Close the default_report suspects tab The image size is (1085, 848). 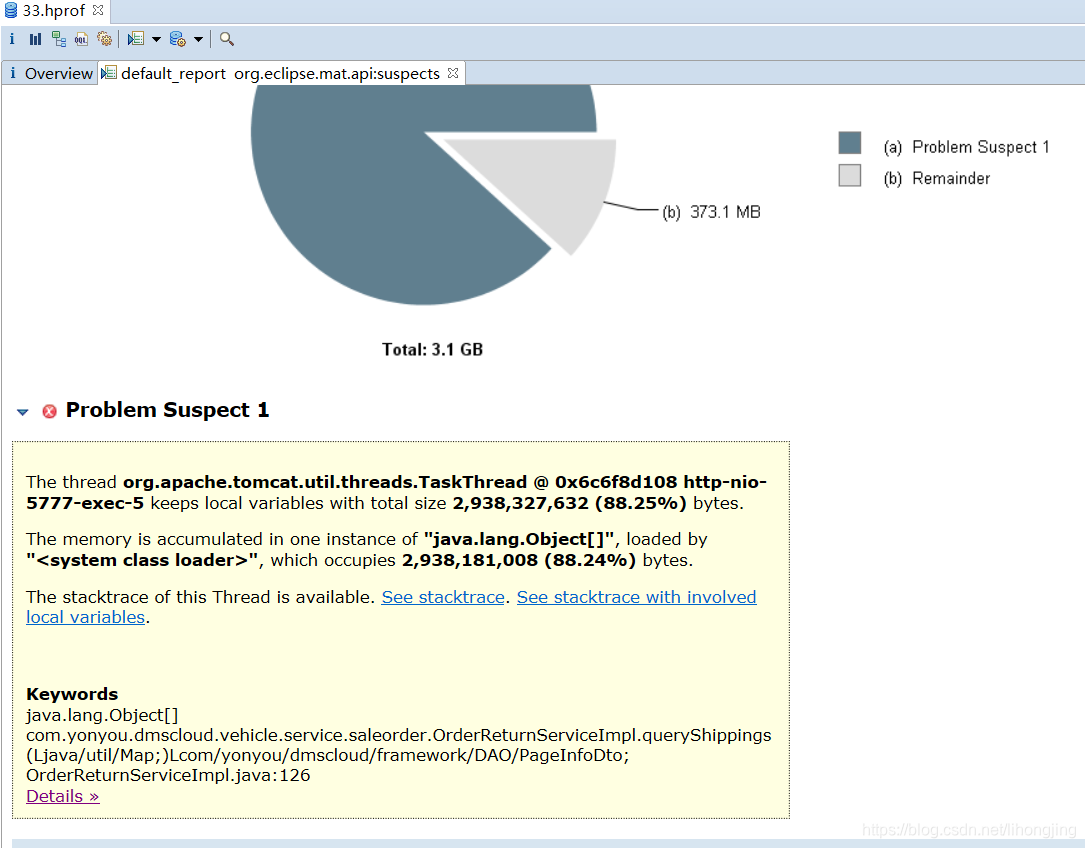(x=453, y=73)
